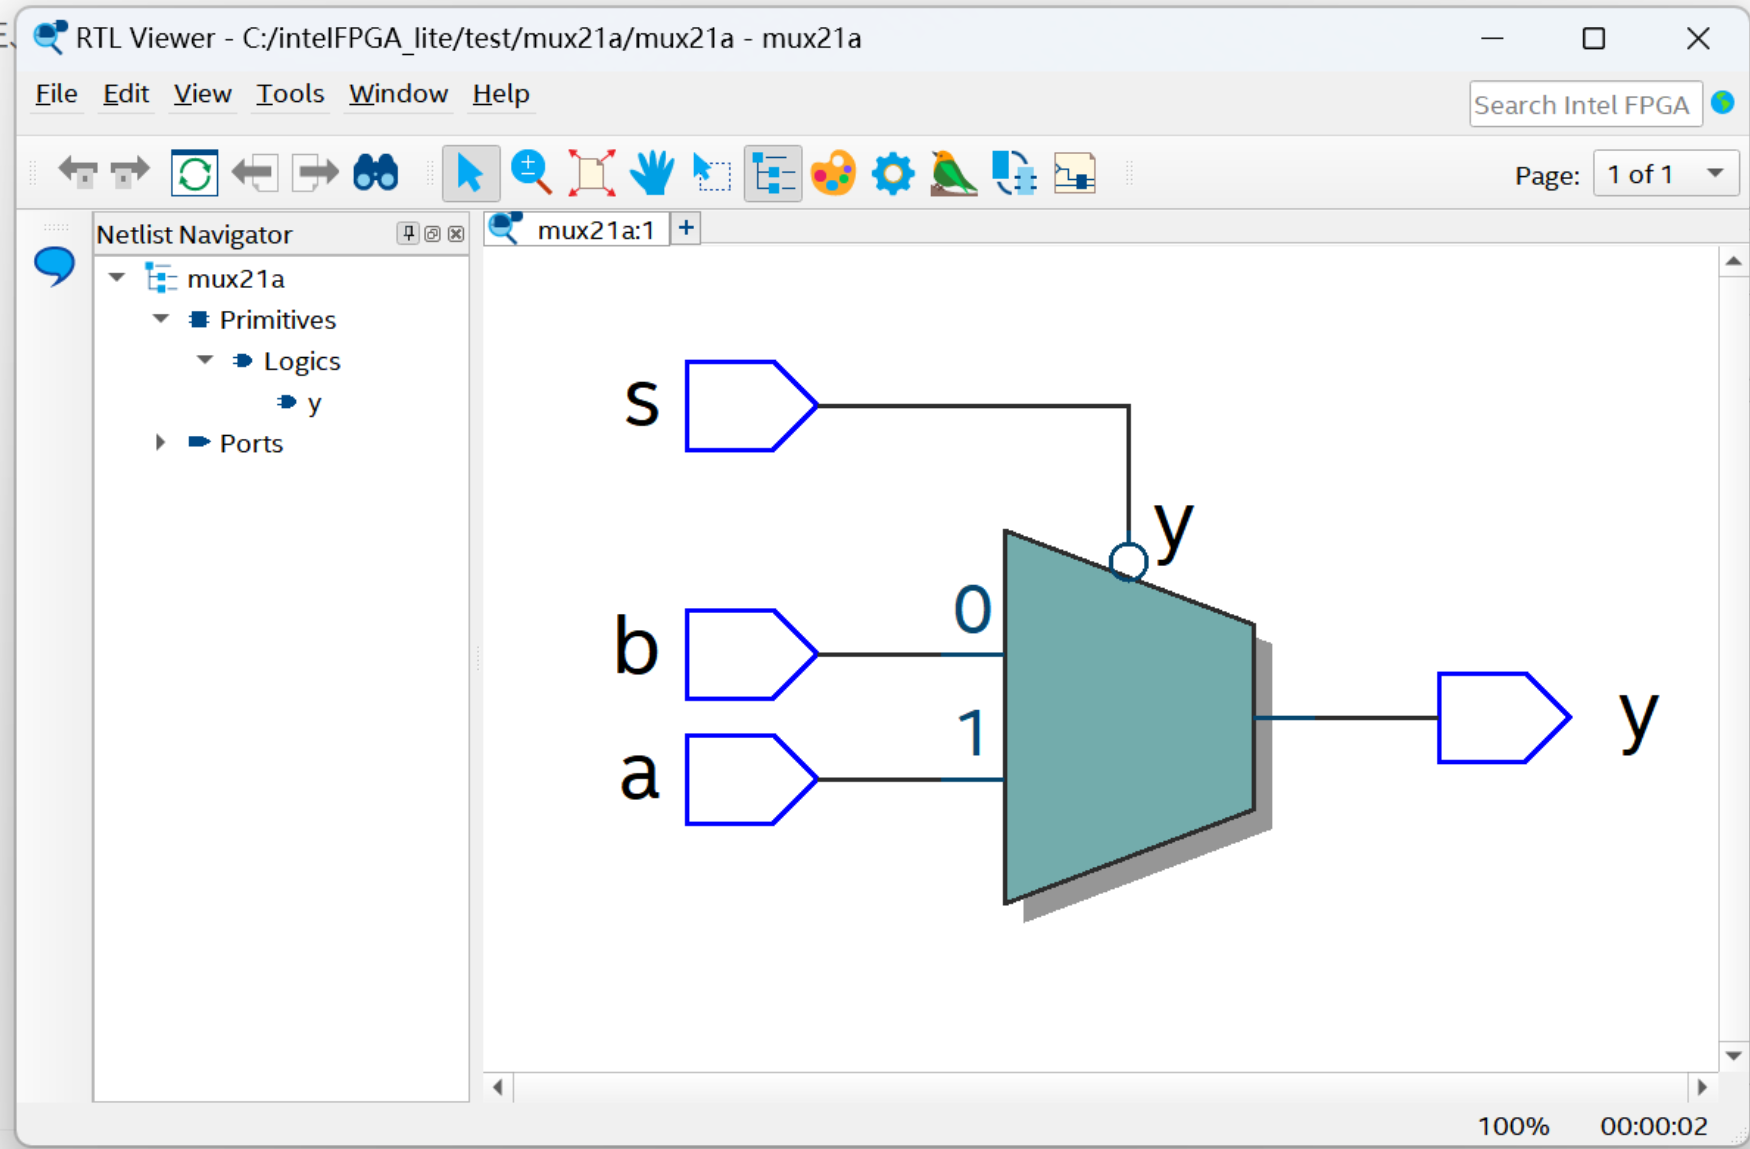1750x1149 pixels.
Task: Open the gear settings icon
Action: [x=893, y=173]
